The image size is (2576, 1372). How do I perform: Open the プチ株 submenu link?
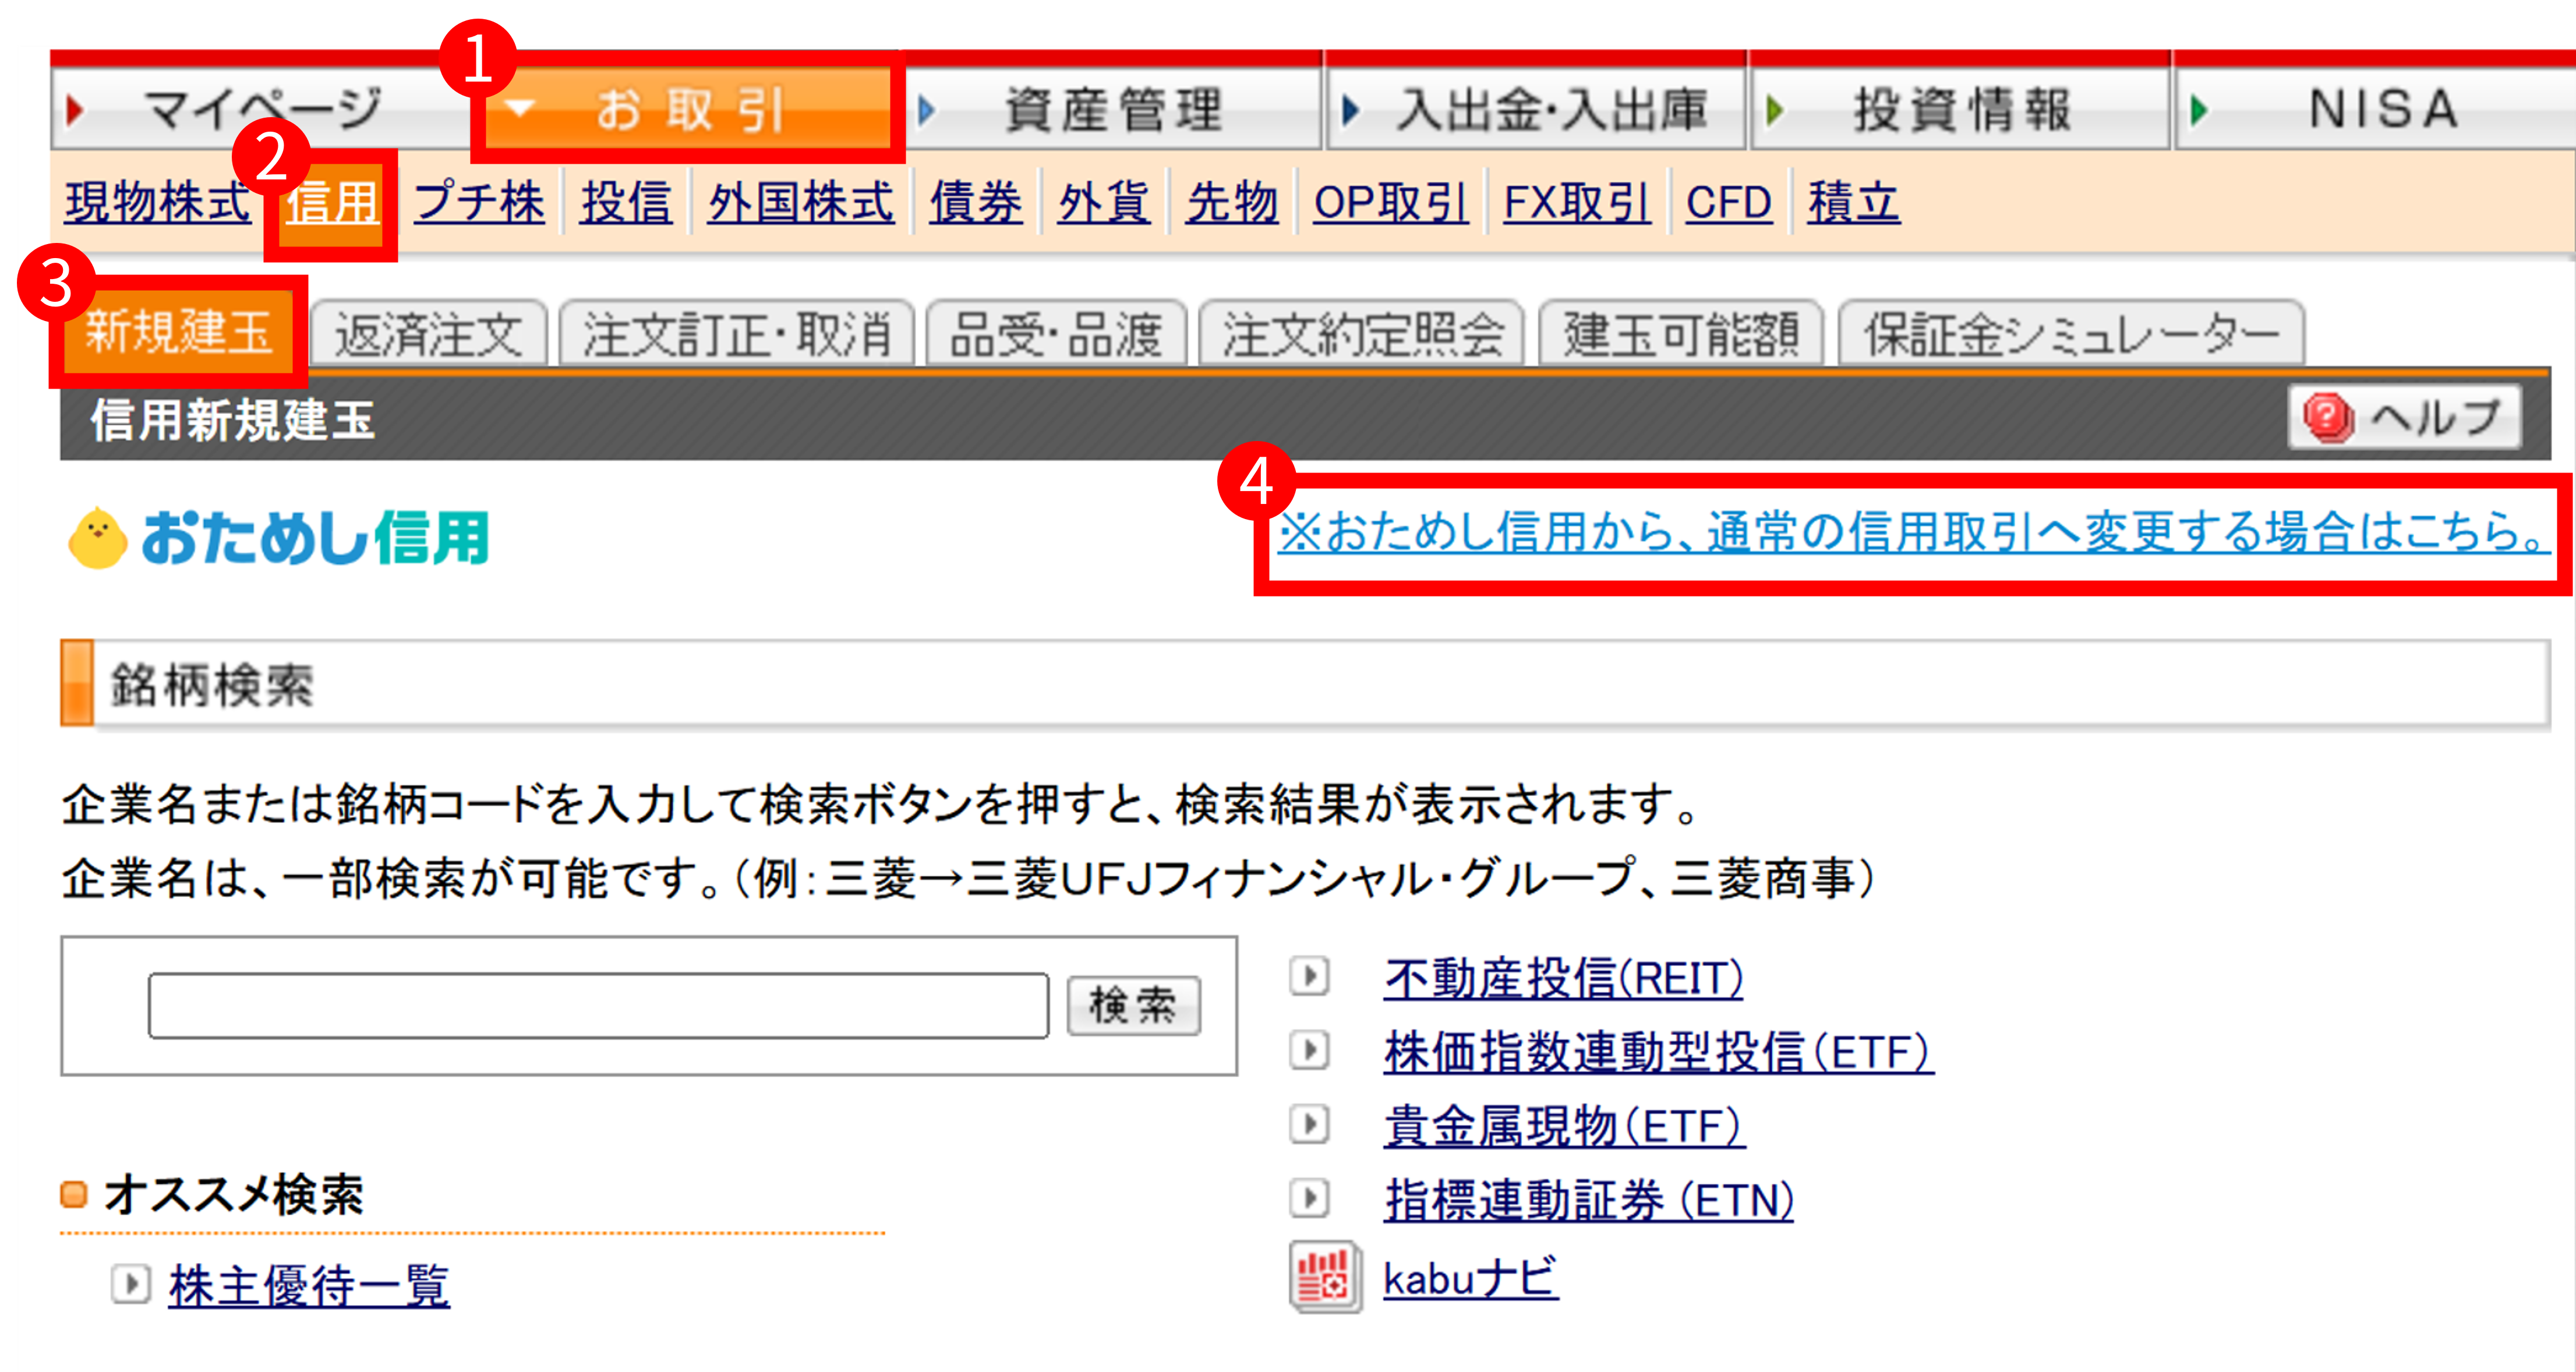[x=480, y=203]
